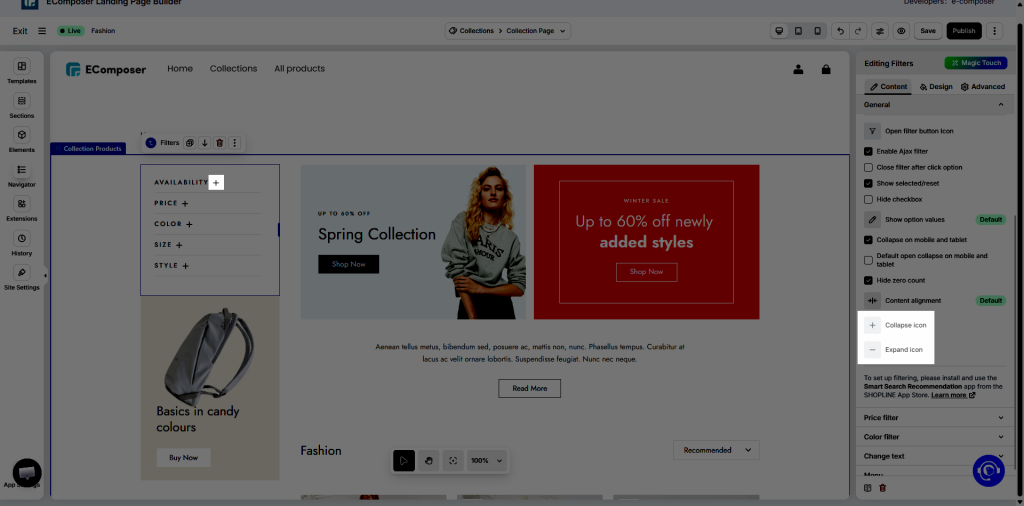Open the Elements panel
Image resolution: width=1024 pixels, height=506 pixels.
(21, 139)
